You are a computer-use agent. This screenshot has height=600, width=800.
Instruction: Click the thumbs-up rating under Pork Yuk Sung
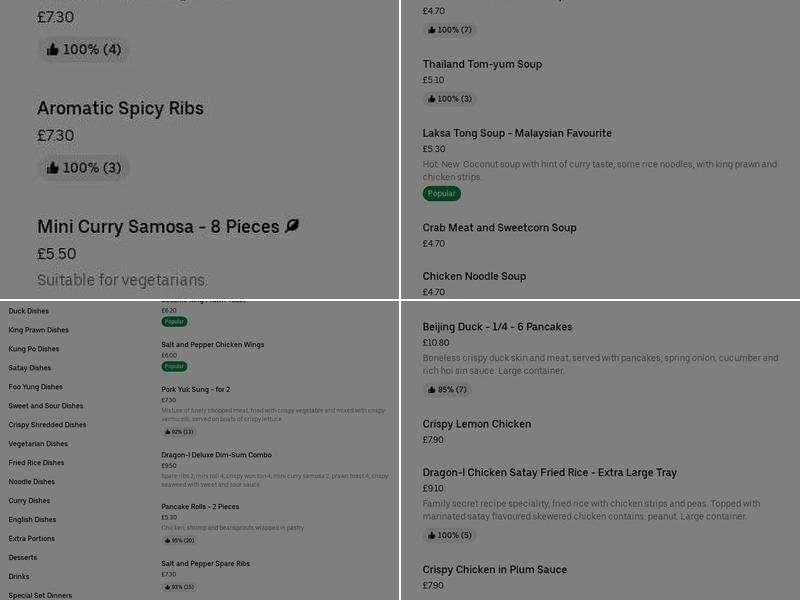tap(179, 432)
